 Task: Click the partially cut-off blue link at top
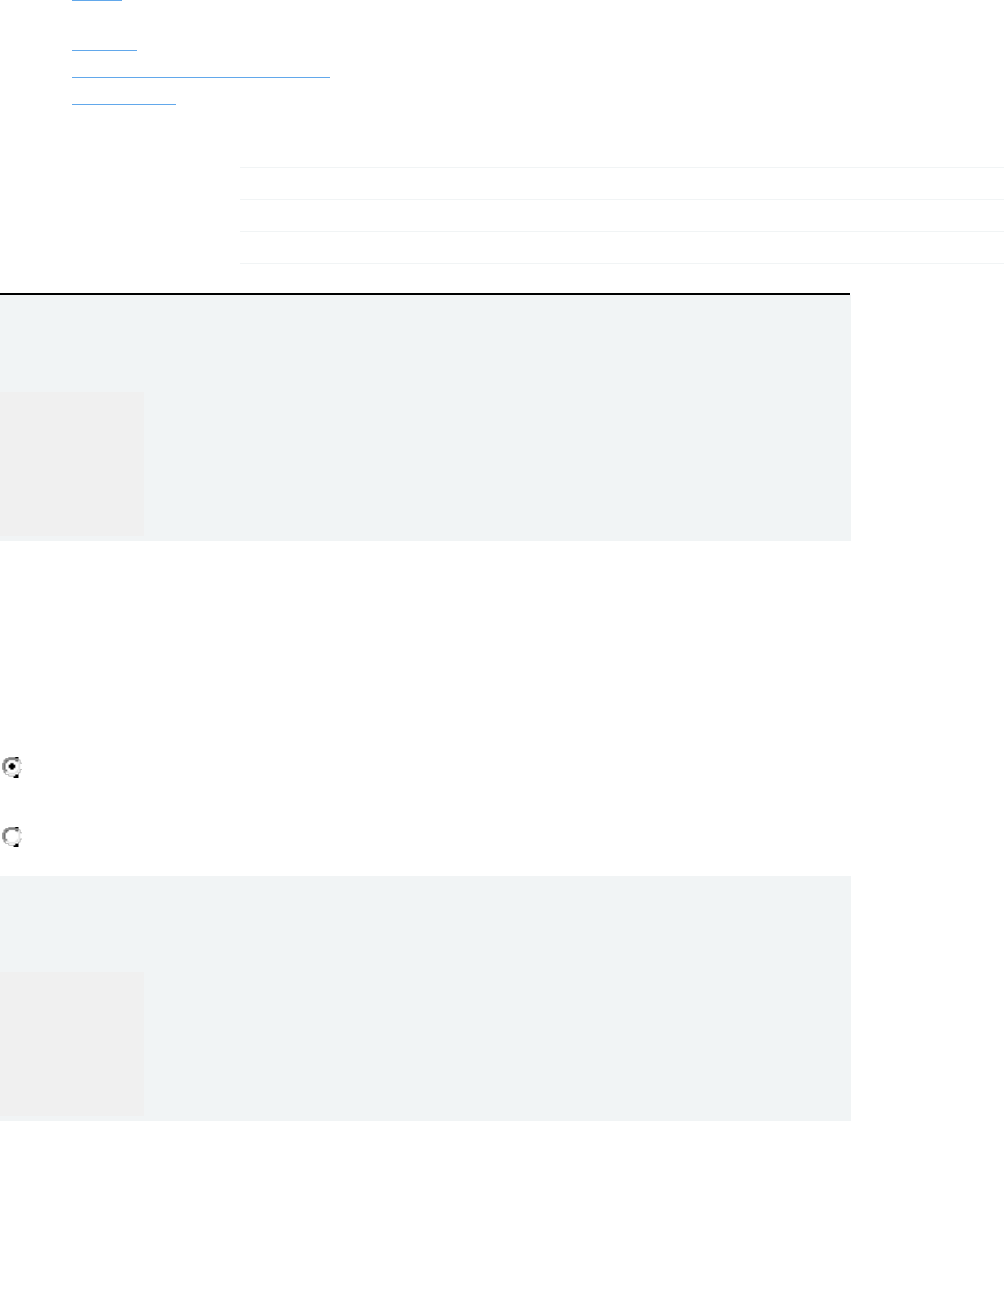pos(97,1)
